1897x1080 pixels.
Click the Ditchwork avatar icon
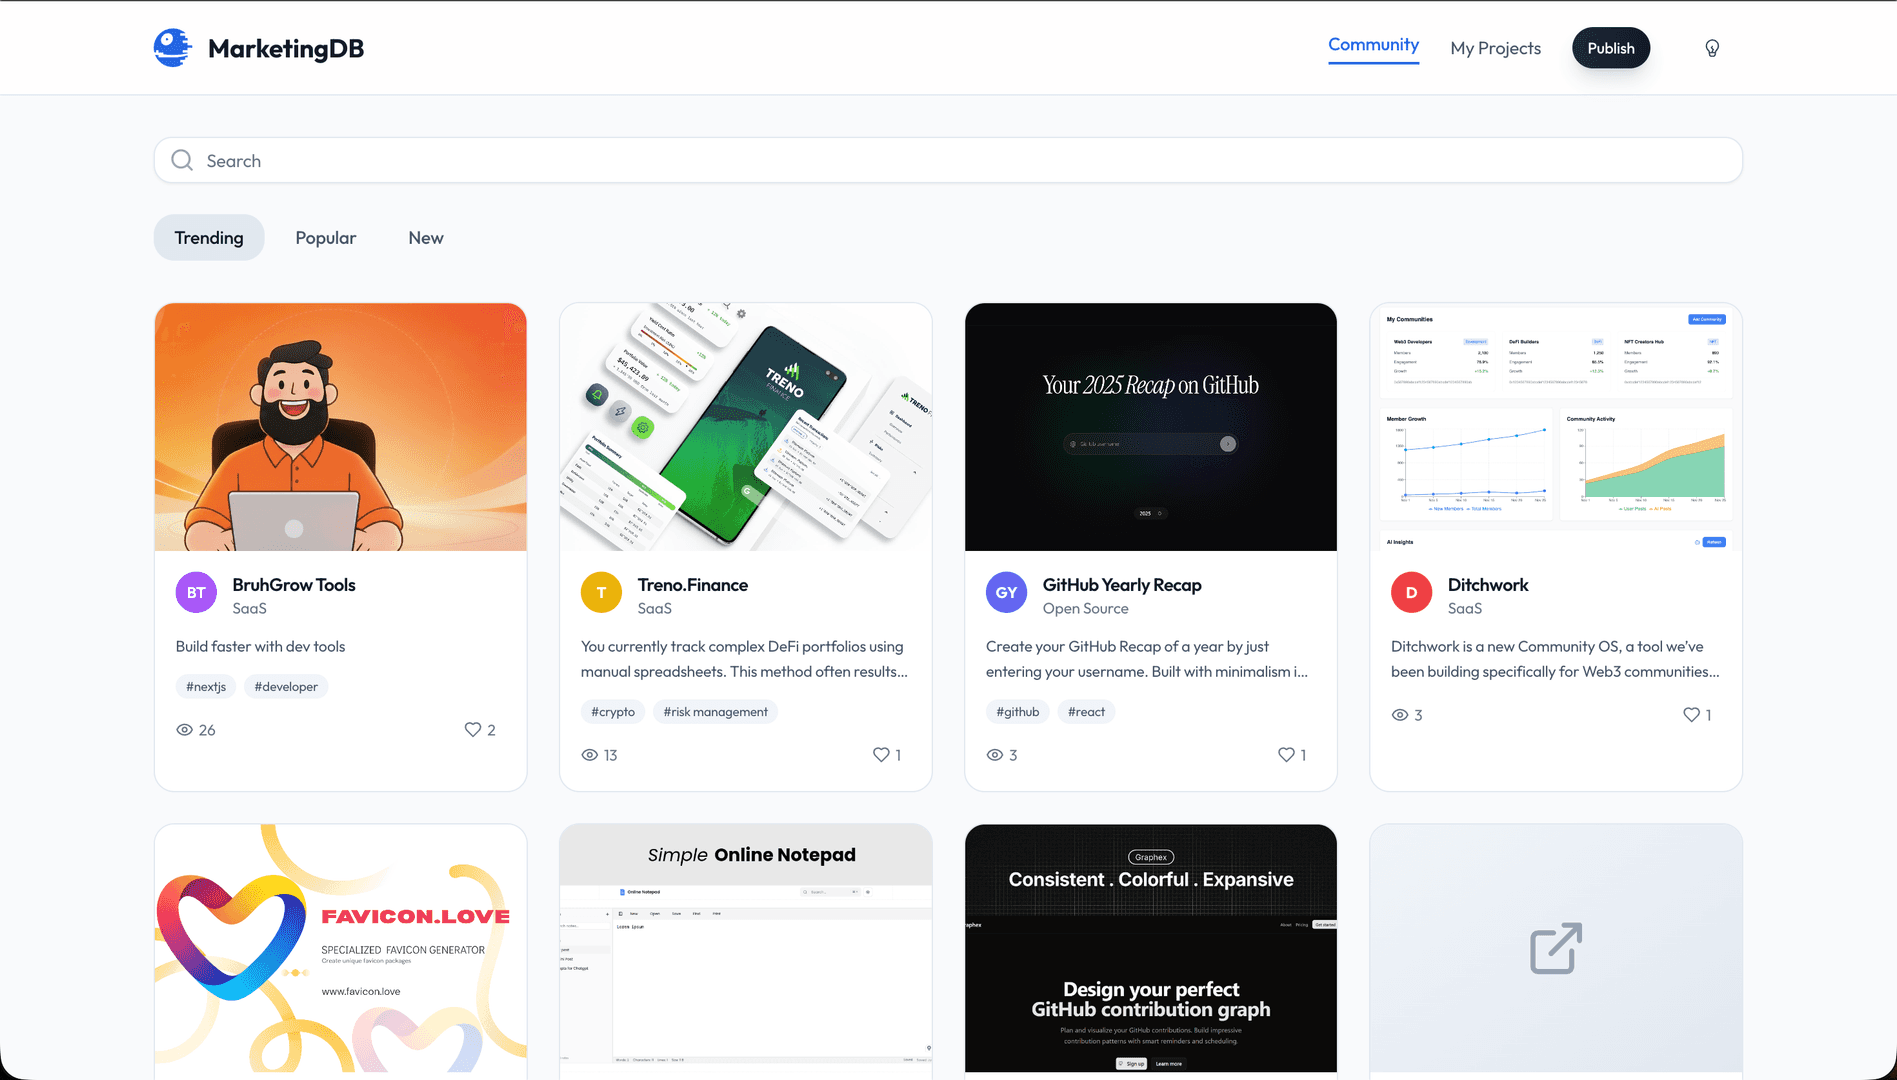[1411, 592]
